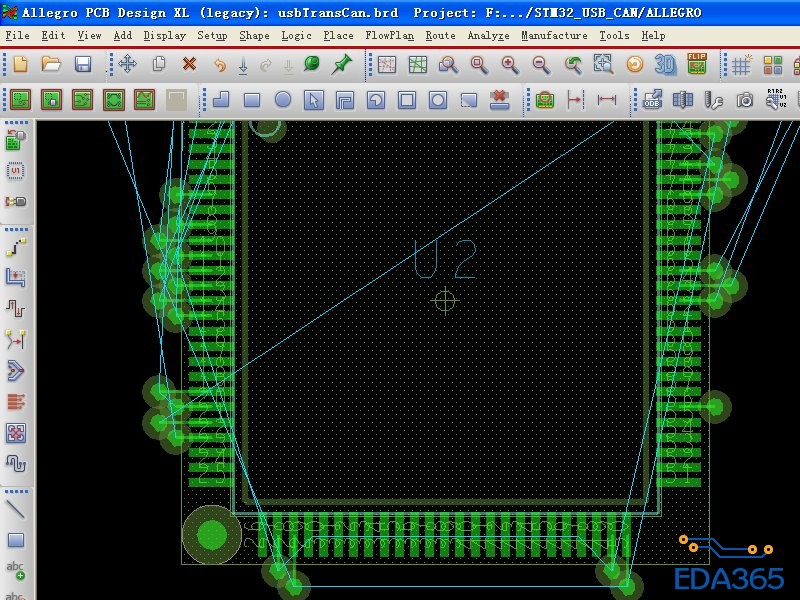Screen dimensions: 800x600
Task: Open the Setup menu
Action: click(212, 36)
